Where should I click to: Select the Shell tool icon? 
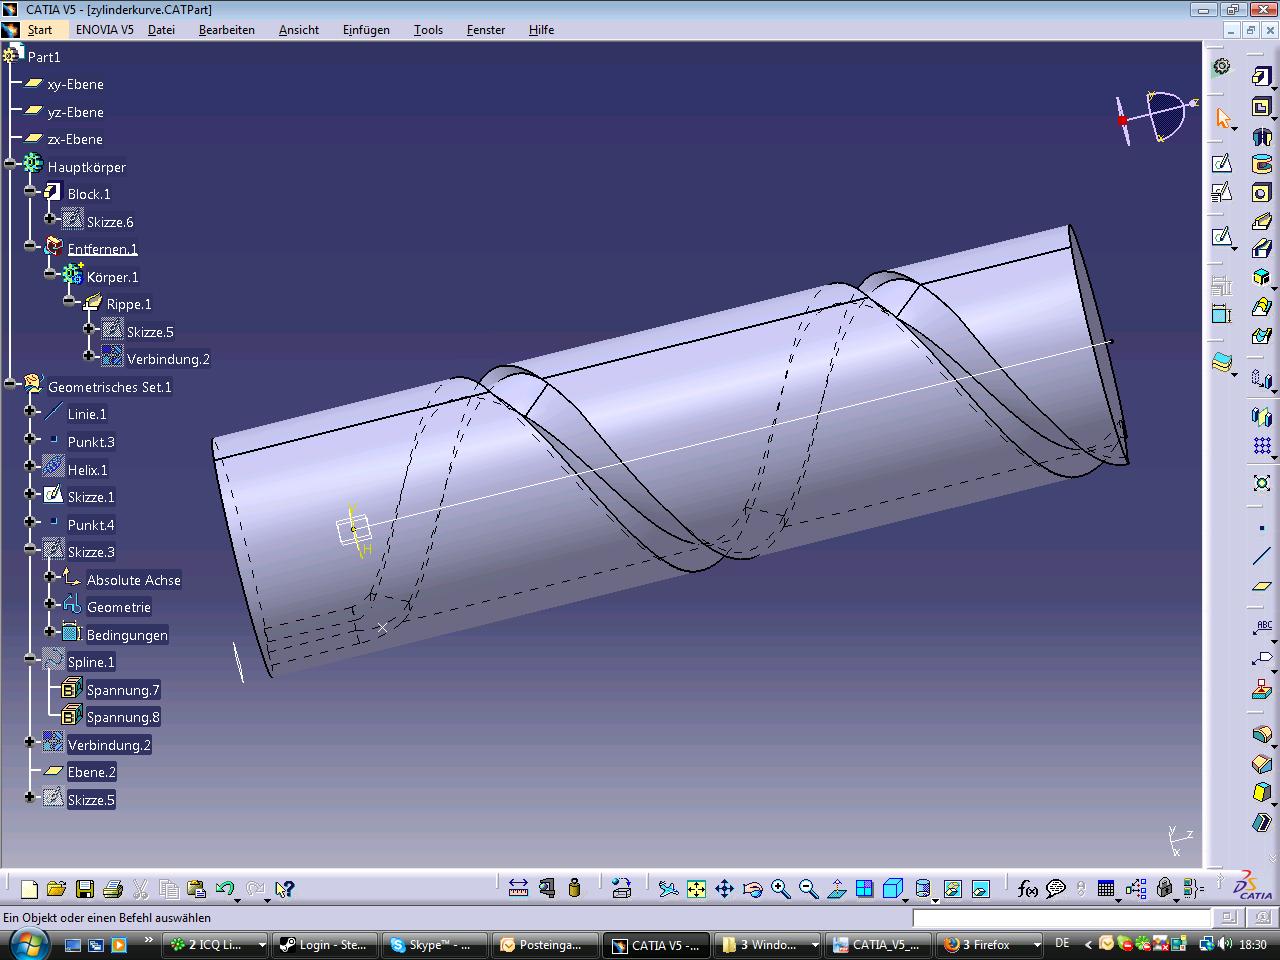coord(1261,822)
